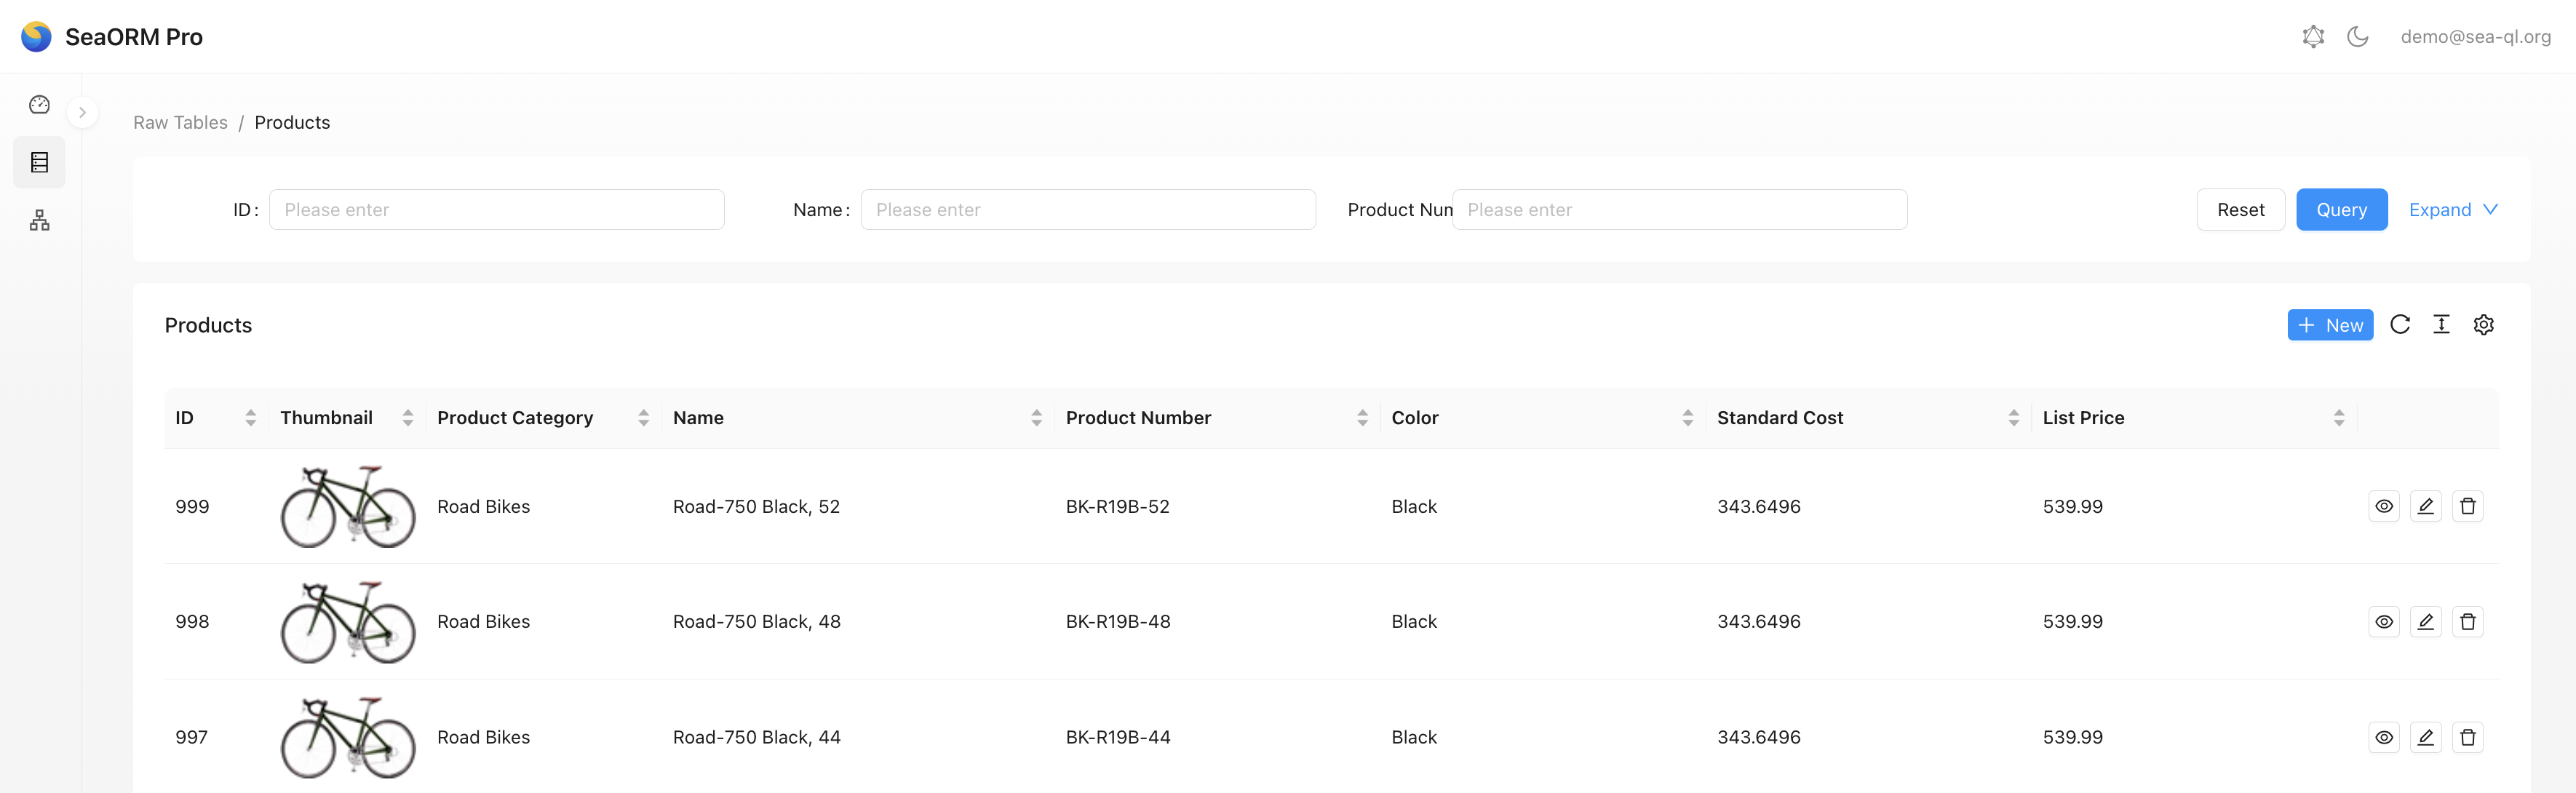Open the hierarchy diagram sidebar icon
Image resolution: width=2576 pixels, height=793 pixels.
(x=39, y=220)
